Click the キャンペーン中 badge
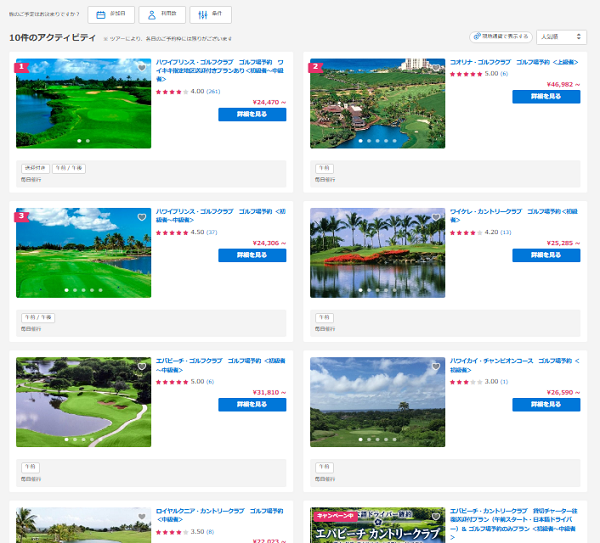Image resolution: width=600 pixels, height=543 pixels. (335, 516)
